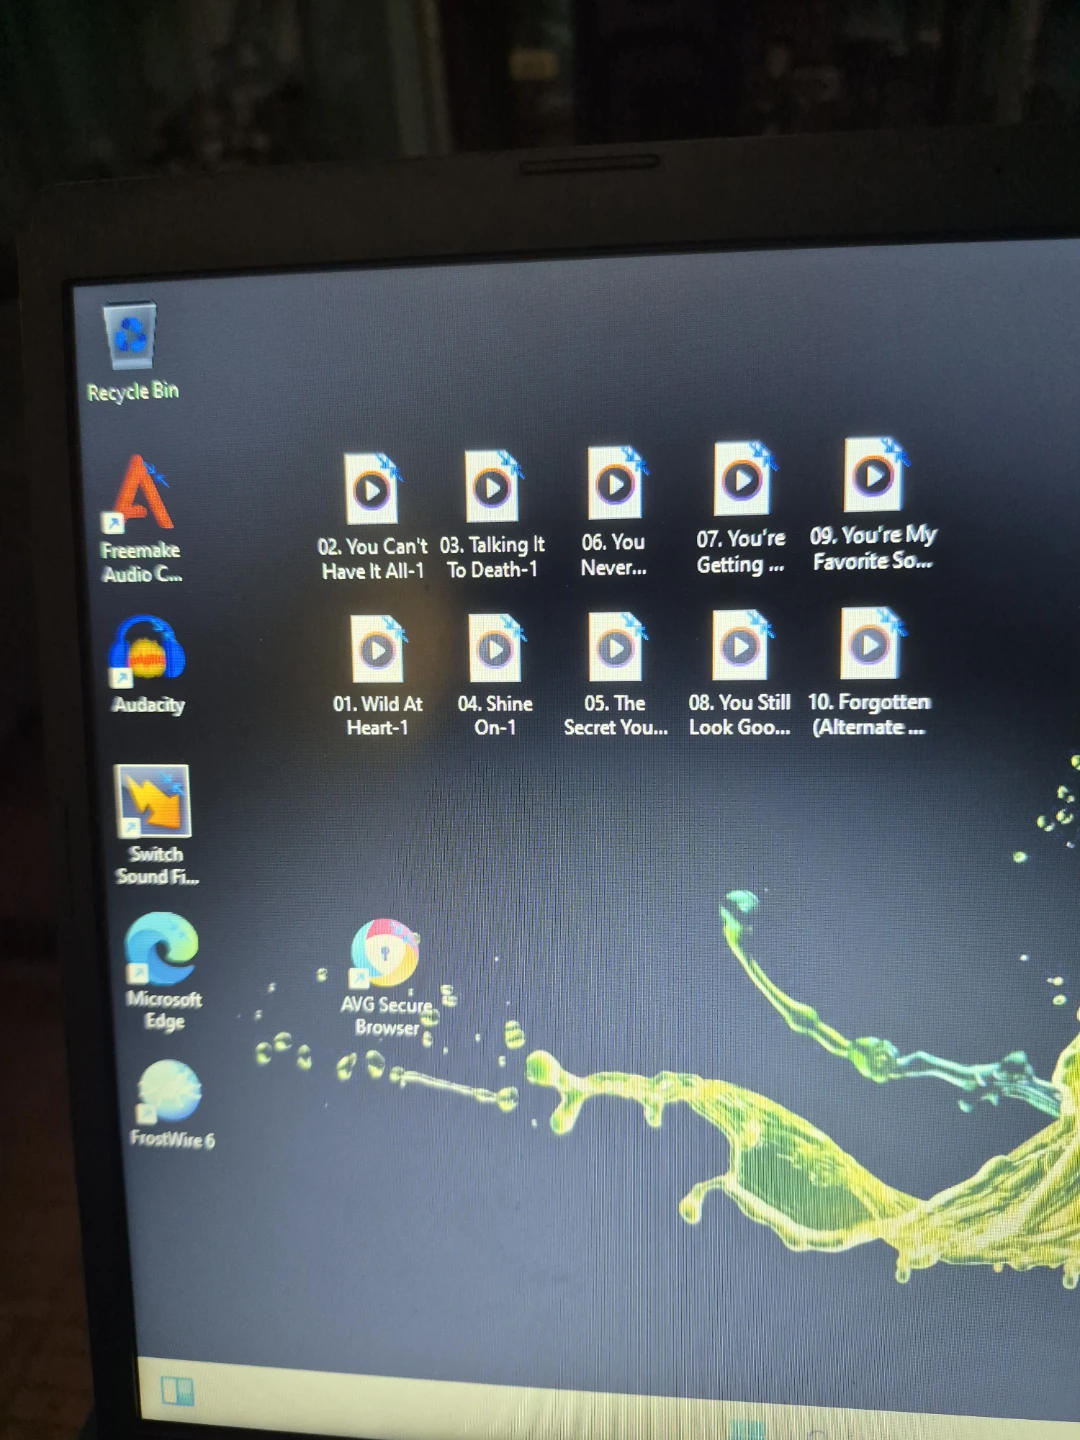Screen dimensions: 1080x1440
Task: Click the 'Microsoft Edge' label text
Action: coord(164,1010)
